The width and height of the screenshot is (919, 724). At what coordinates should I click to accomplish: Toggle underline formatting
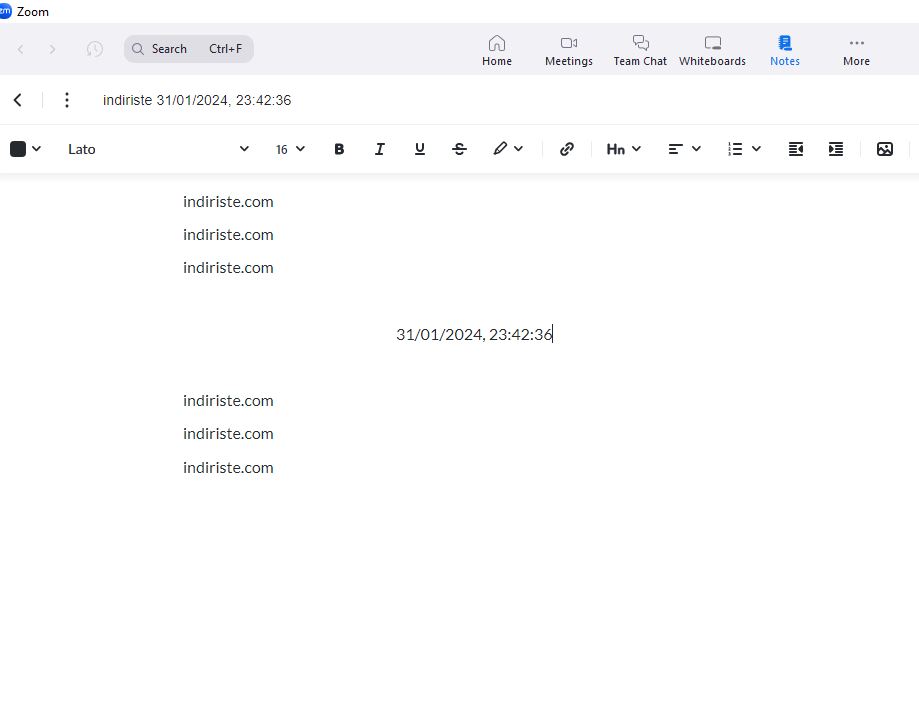pyautogui.click(x=420, y=149)
